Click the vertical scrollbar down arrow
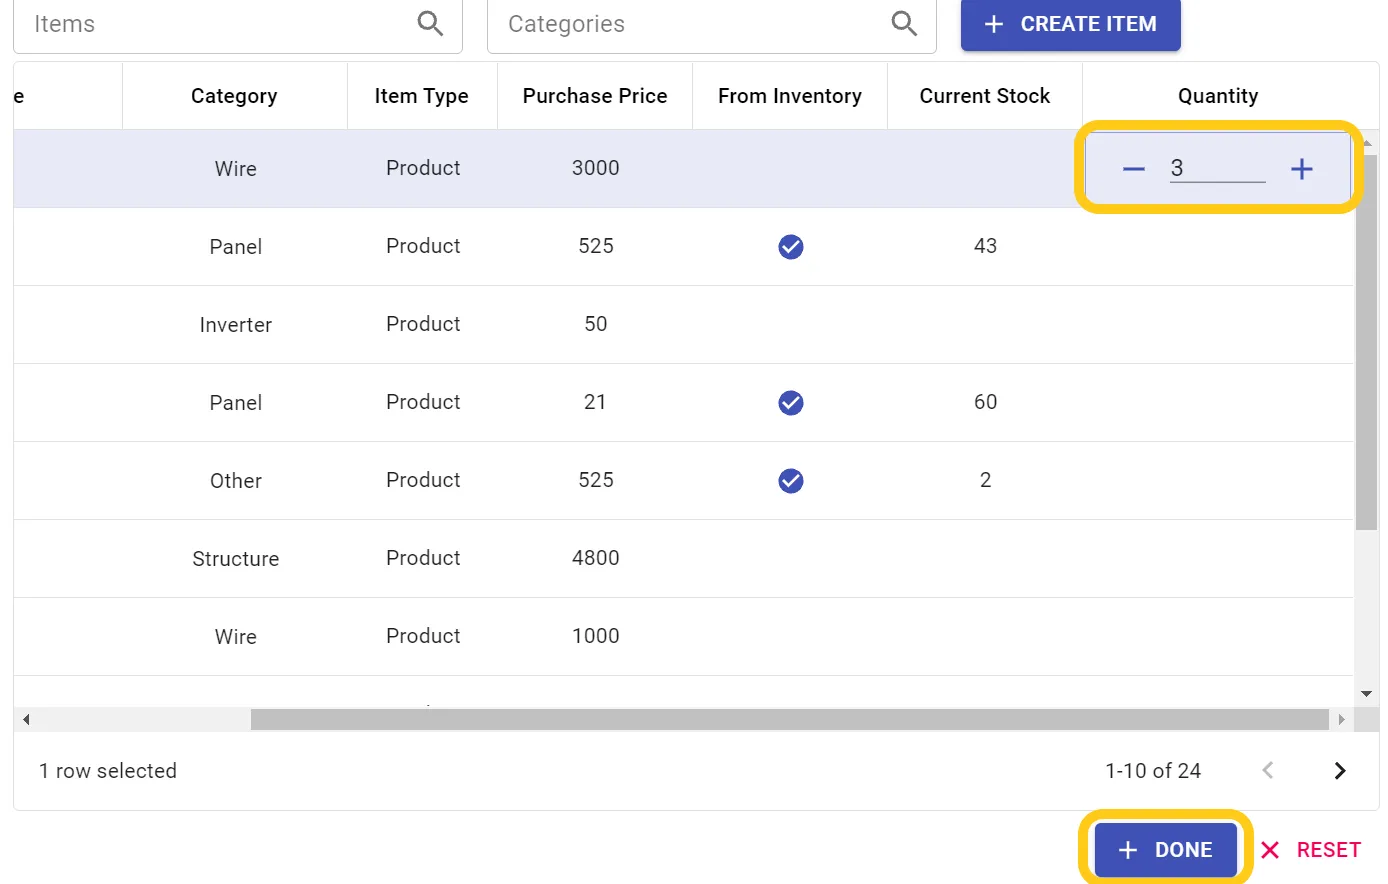 click(1366, 694)
